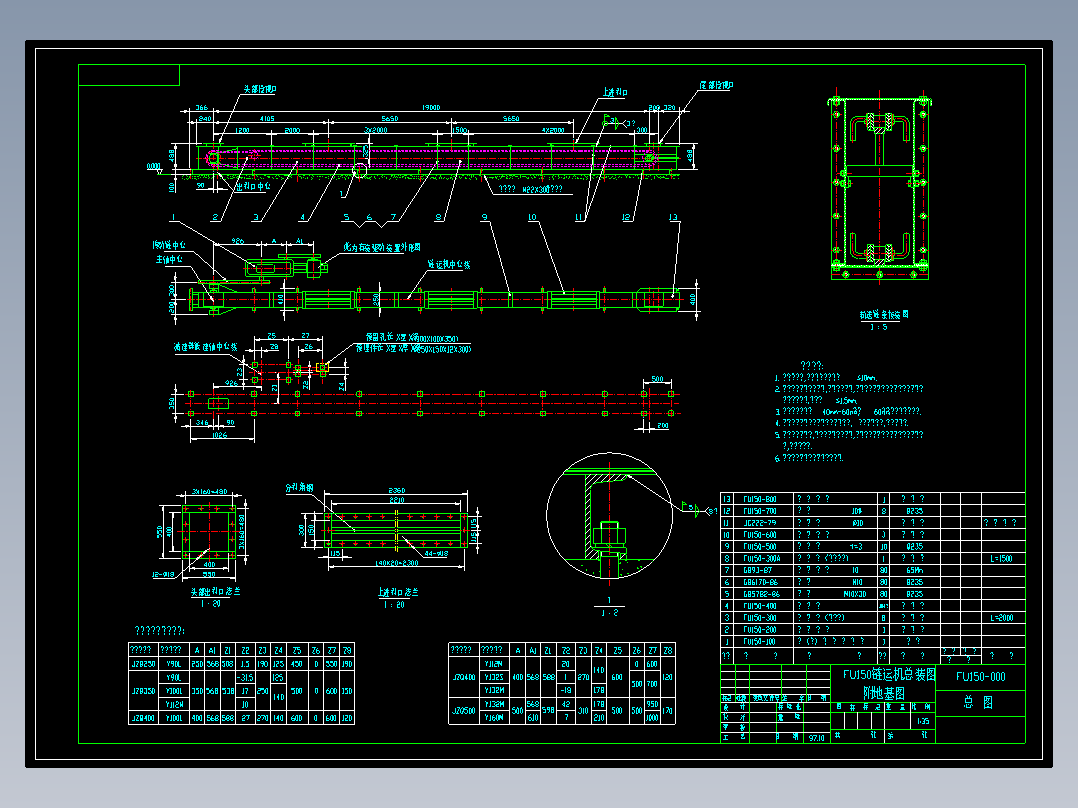1078x808 pixels.
Task: Select the L=1500 remark in parts list
Action: tap(1001, 558)
